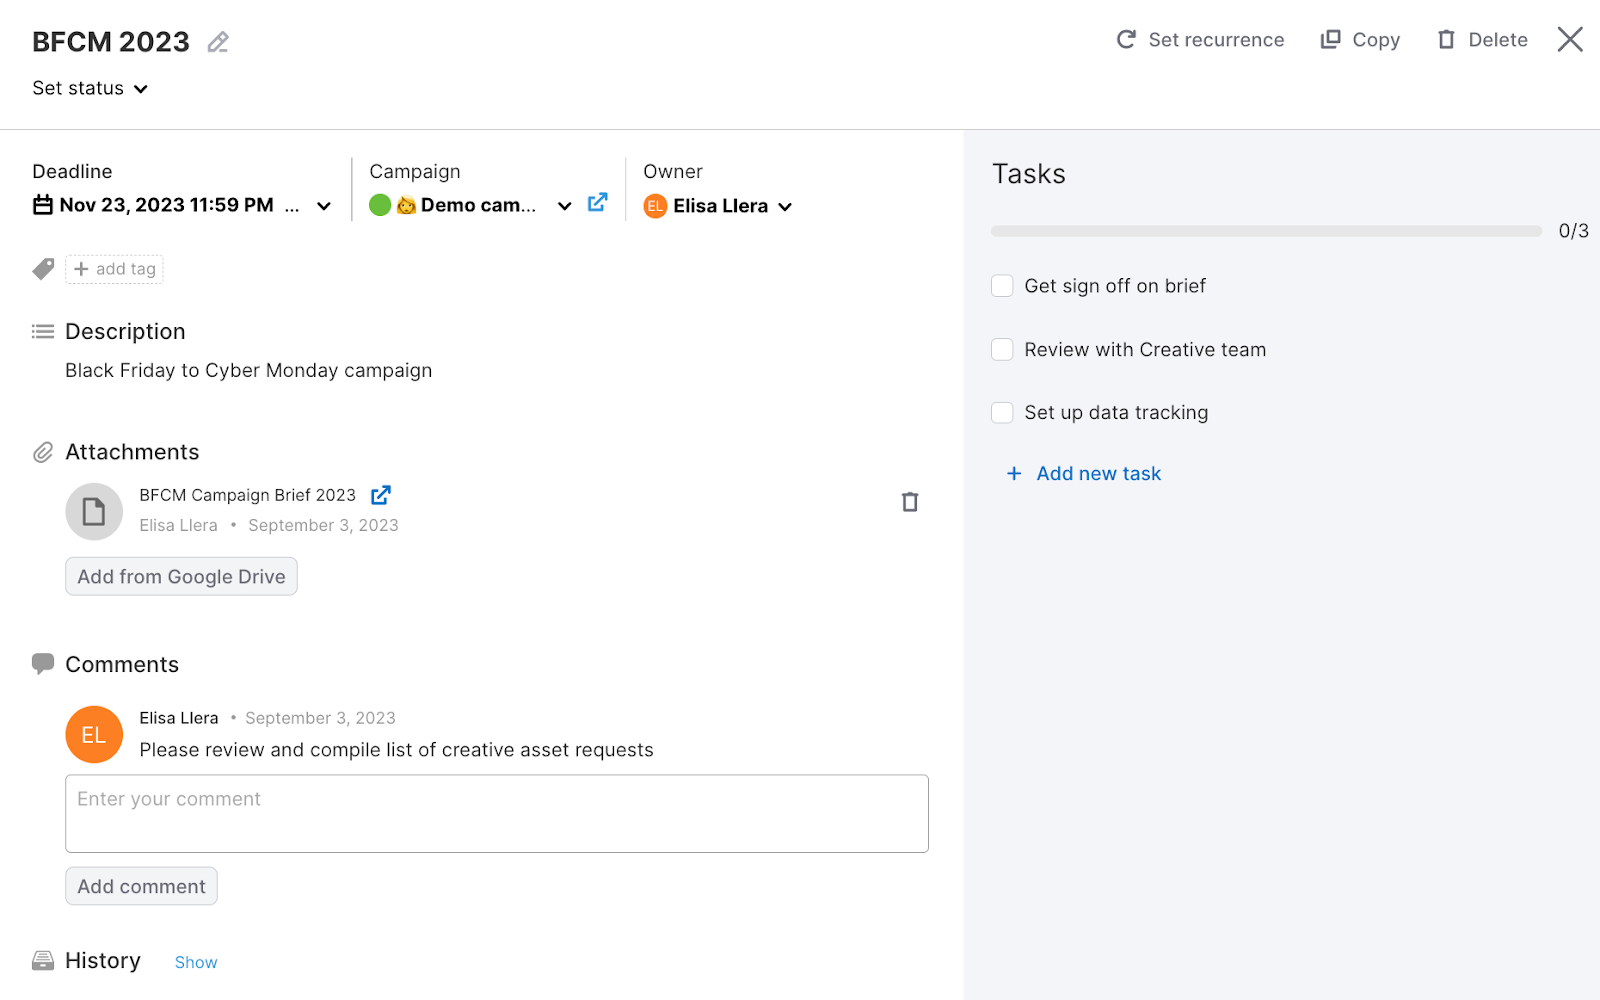Click the Please review and compile comment text
Image resolution: width=1600 pixels, height=1000 pixels.
(397, 750)
